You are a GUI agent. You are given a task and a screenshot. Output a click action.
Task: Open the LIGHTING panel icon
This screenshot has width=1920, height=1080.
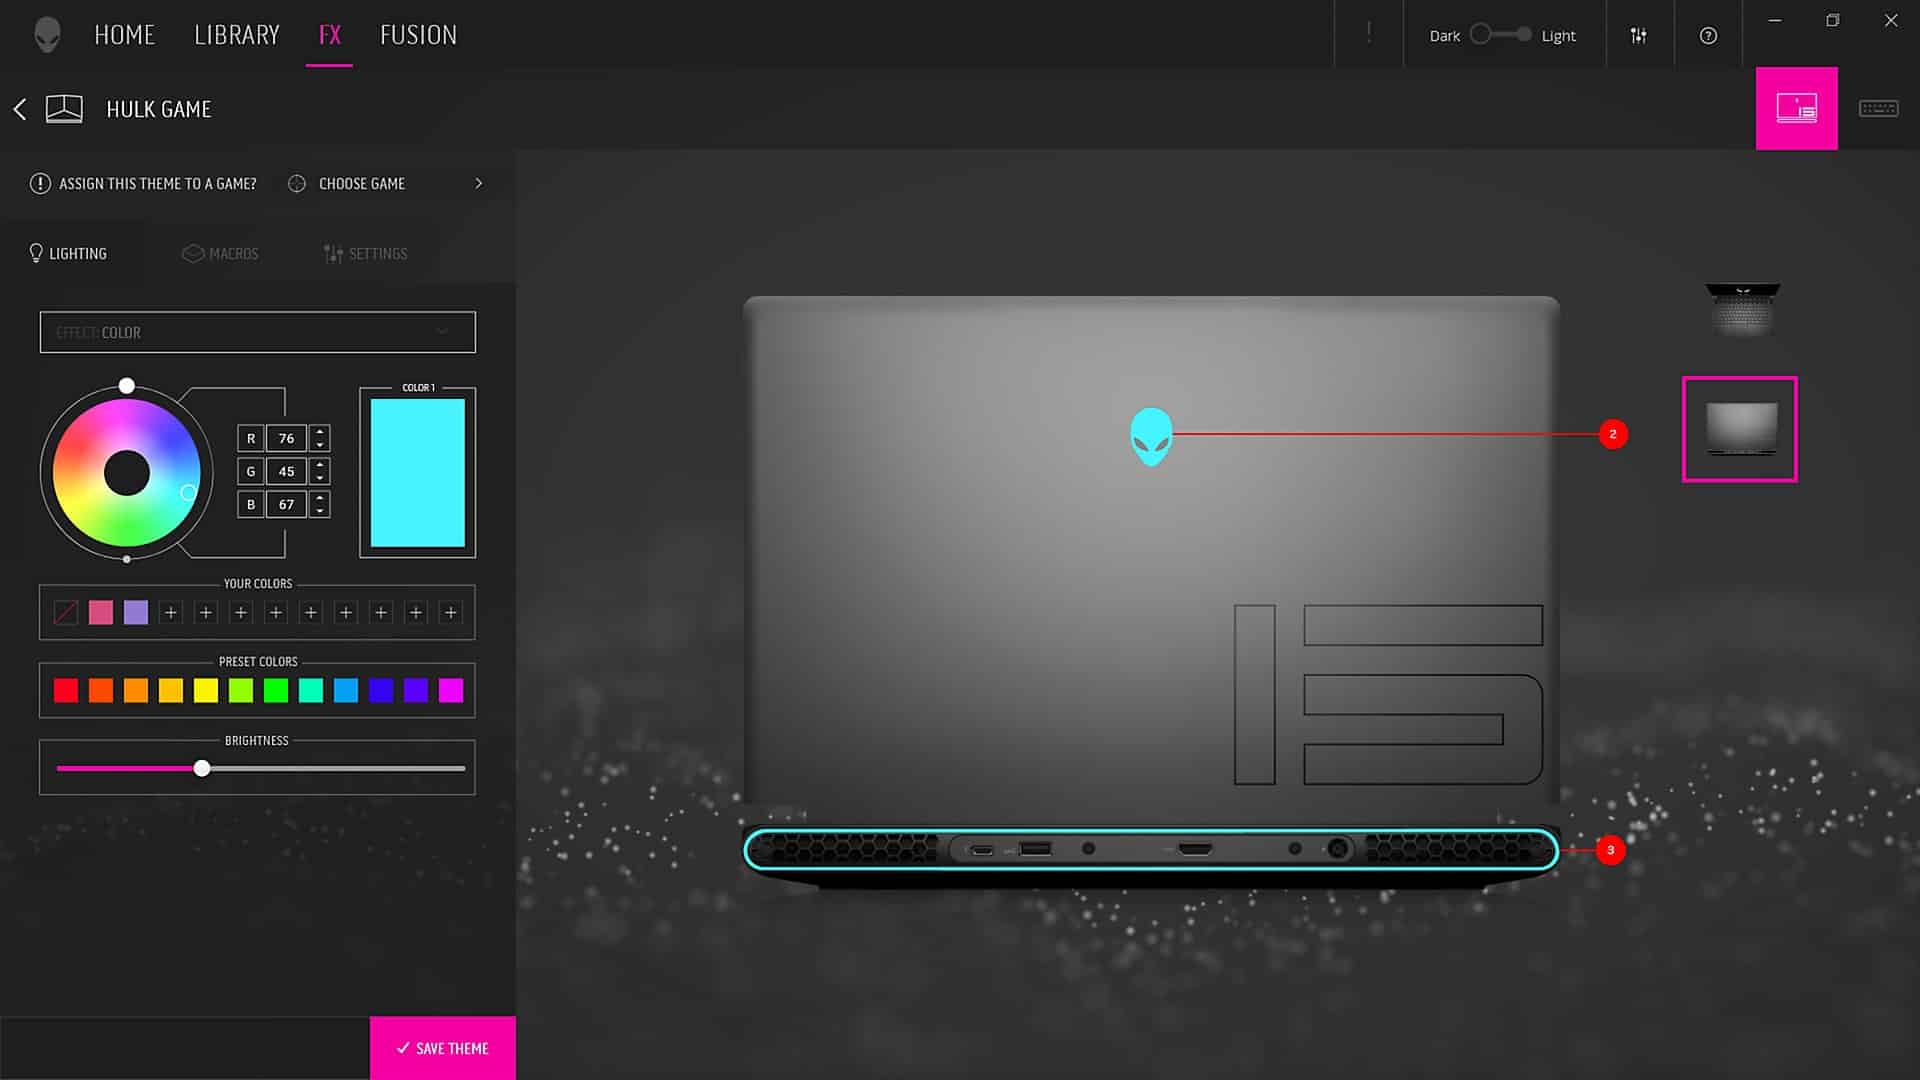[x=36, y=253]
